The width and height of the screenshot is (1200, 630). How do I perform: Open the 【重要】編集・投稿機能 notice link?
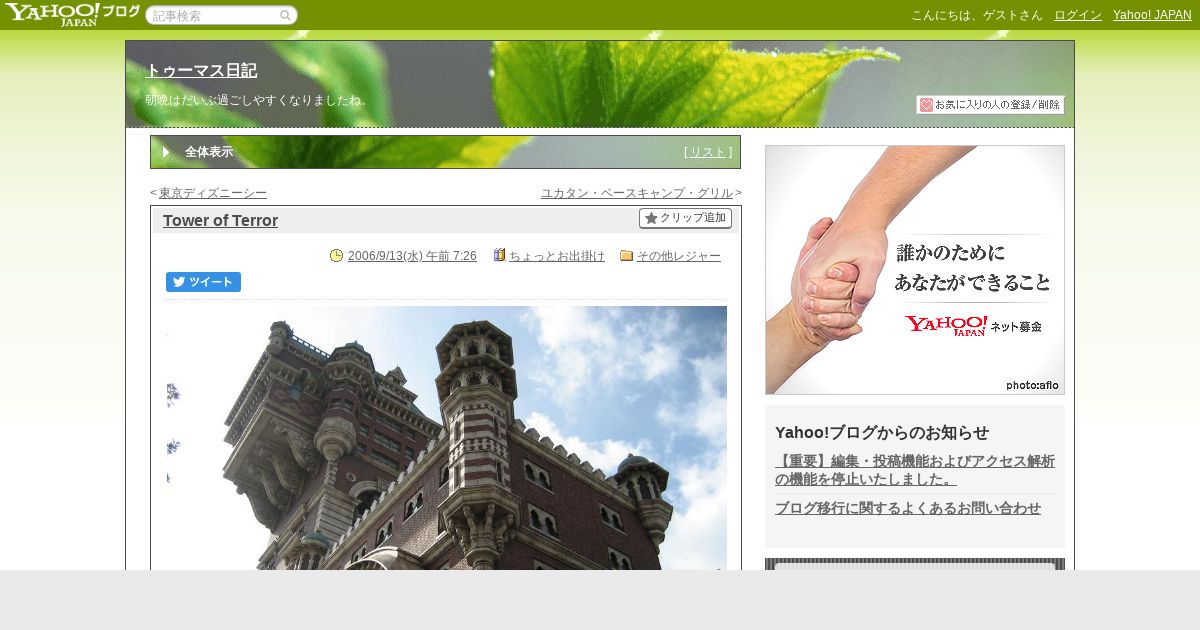[x=915, y=470]
